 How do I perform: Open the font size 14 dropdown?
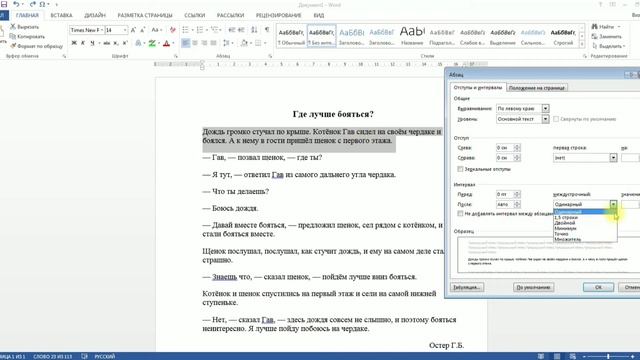125,30
